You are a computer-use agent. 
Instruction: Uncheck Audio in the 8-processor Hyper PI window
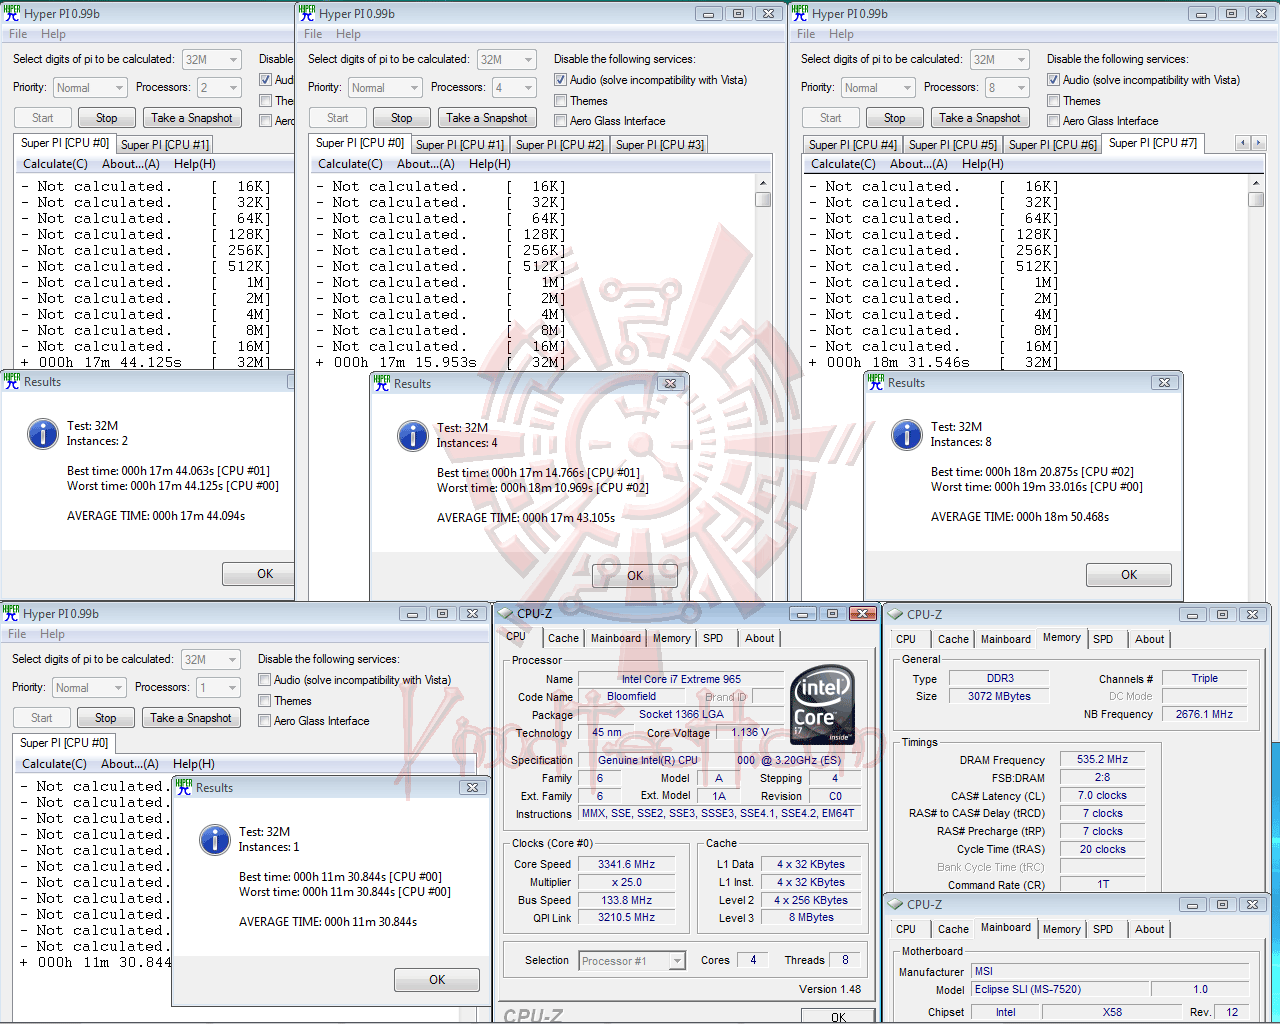[x=1053, y=80]
